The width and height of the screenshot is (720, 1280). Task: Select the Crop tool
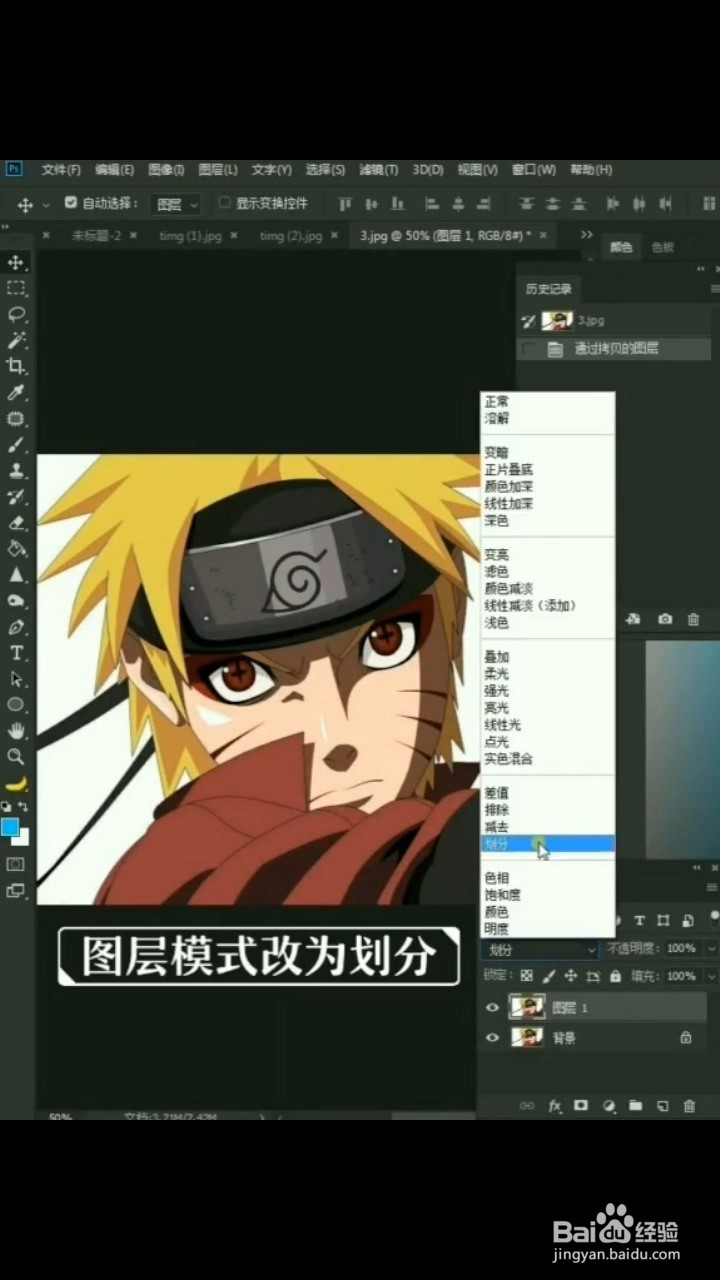point(16,366)
